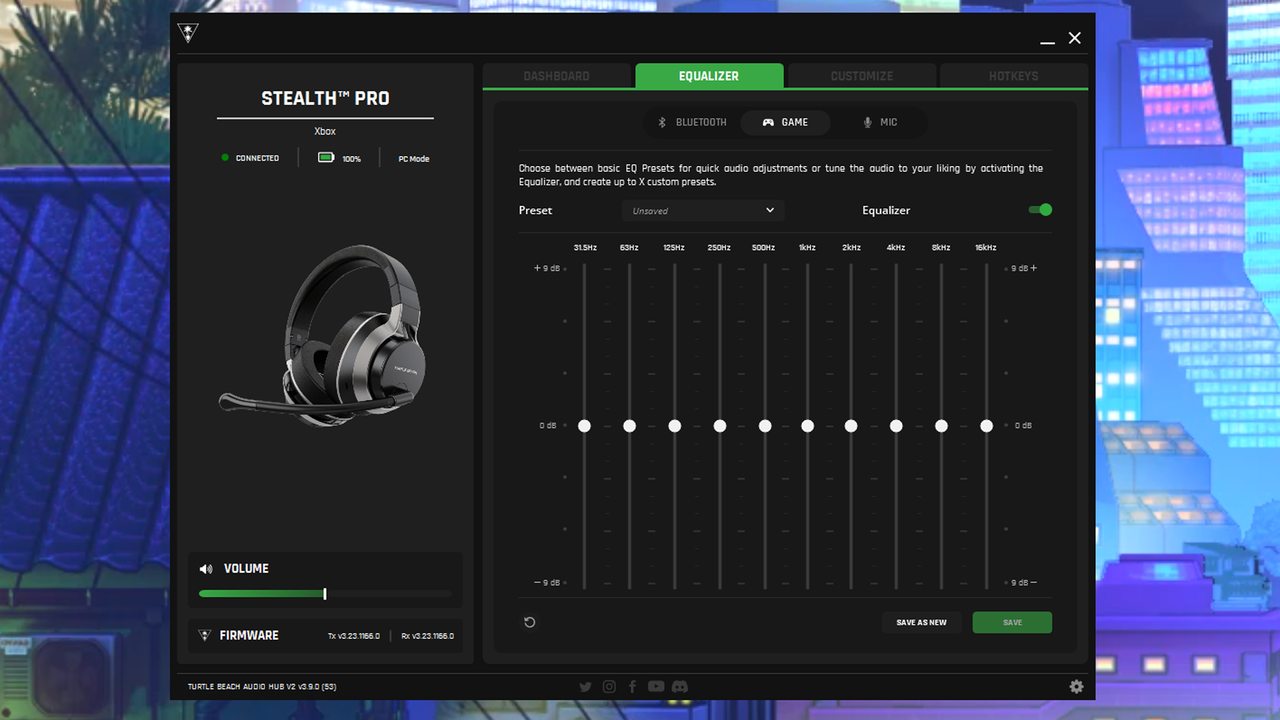This screenshot has height=720, width=1280.
Task: Click the Xbox label under device name
Action: tap(325, 131)
